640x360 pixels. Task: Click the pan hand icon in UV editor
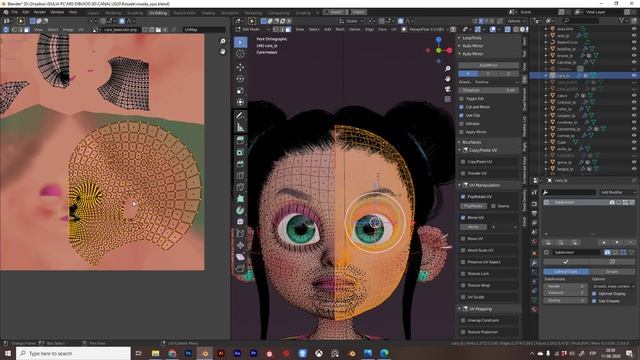click(222, 51)
